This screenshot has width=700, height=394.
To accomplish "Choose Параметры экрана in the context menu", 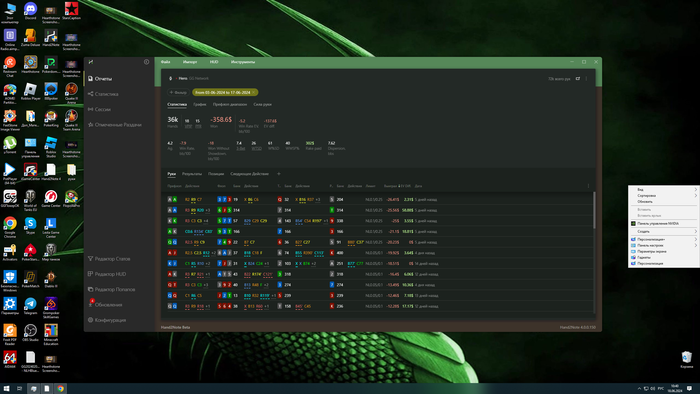I will click(664, 252).
